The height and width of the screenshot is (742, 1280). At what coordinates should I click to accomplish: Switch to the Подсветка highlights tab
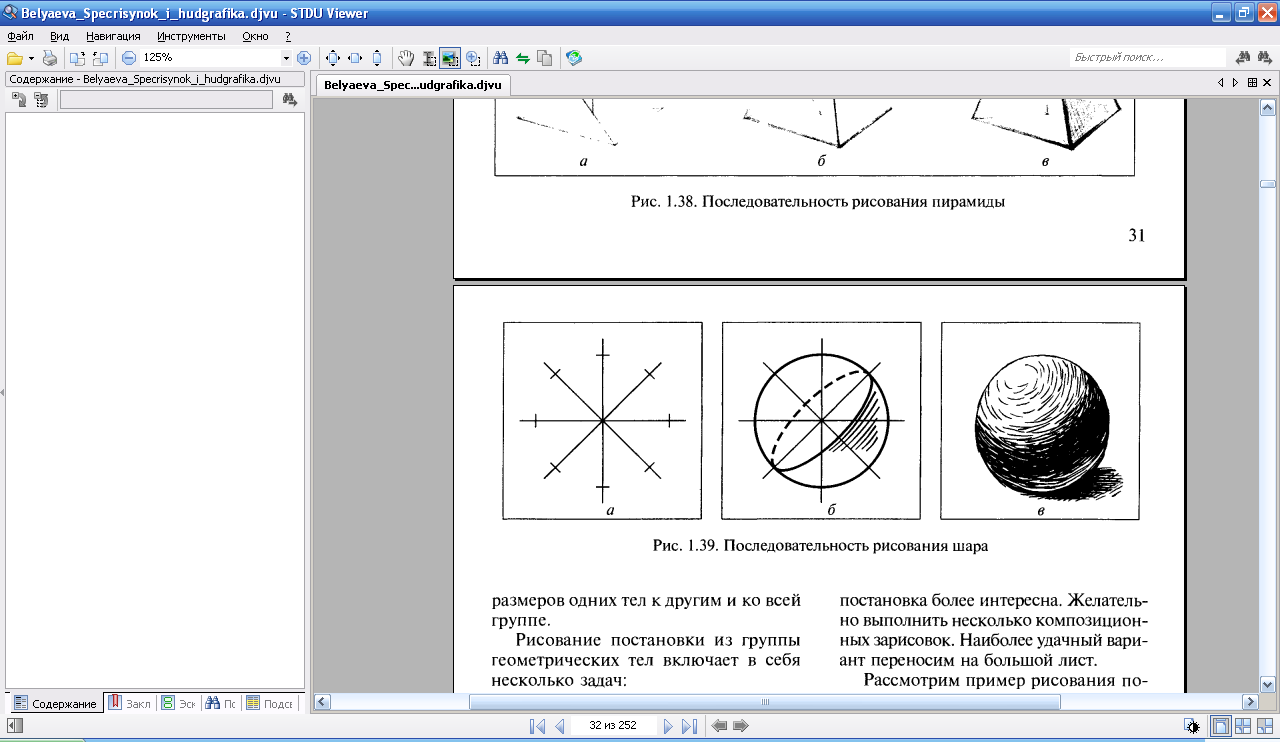click(272, 703)
